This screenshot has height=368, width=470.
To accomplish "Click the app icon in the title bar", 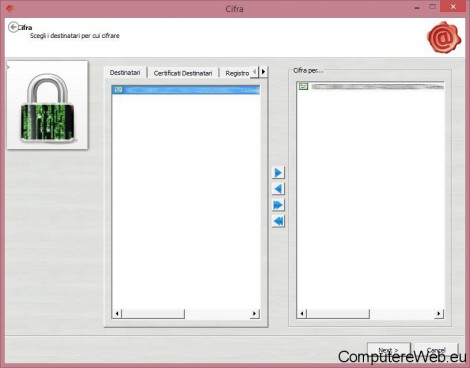I will coord(10,9).
